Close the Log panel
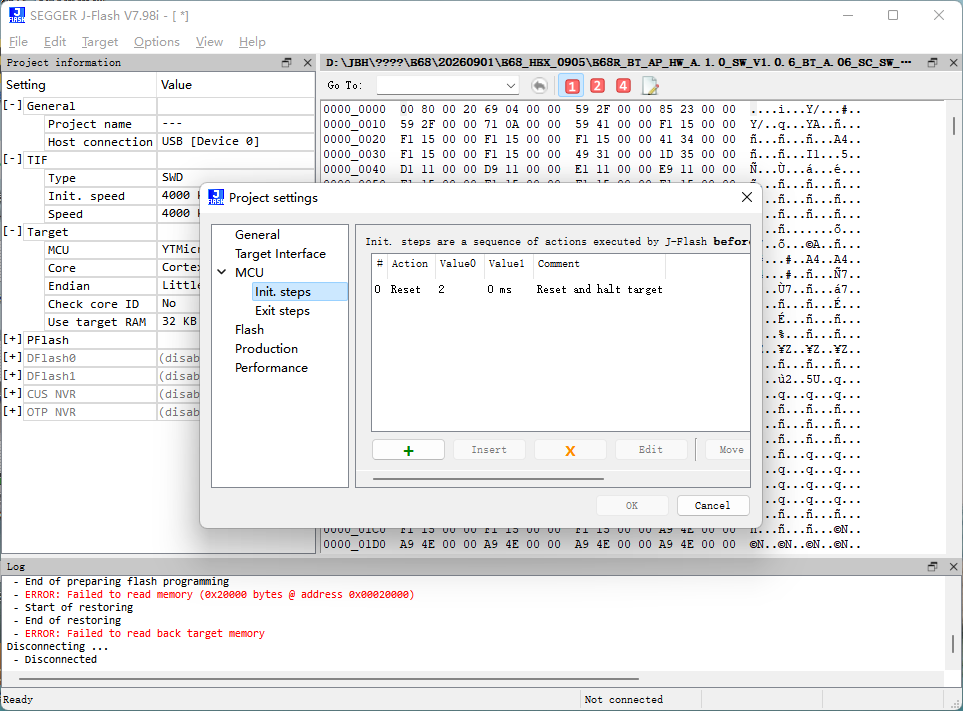The height and width of the screenshot is (711, 963). click(x=953, y=566)
